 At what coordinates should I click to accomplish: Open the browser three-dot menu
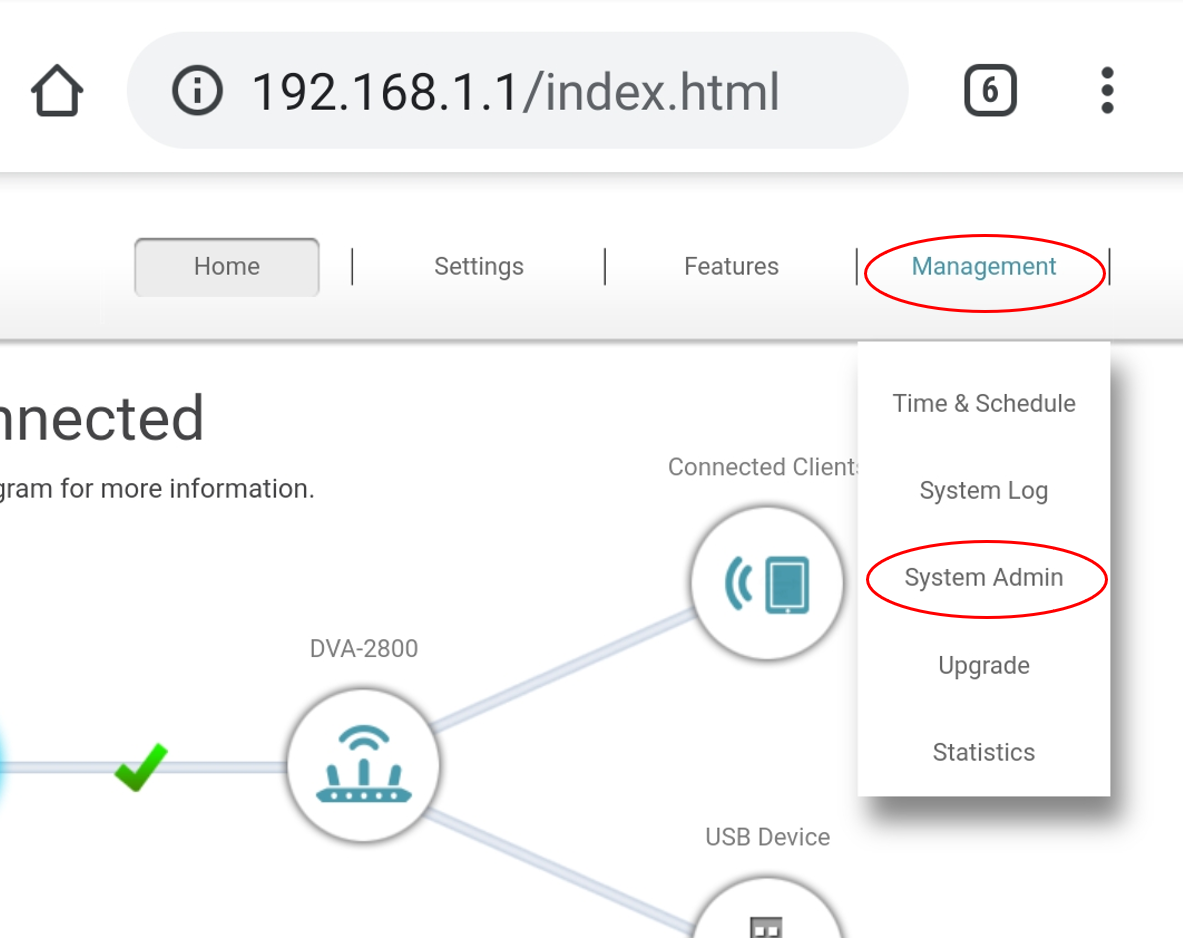1107,91
